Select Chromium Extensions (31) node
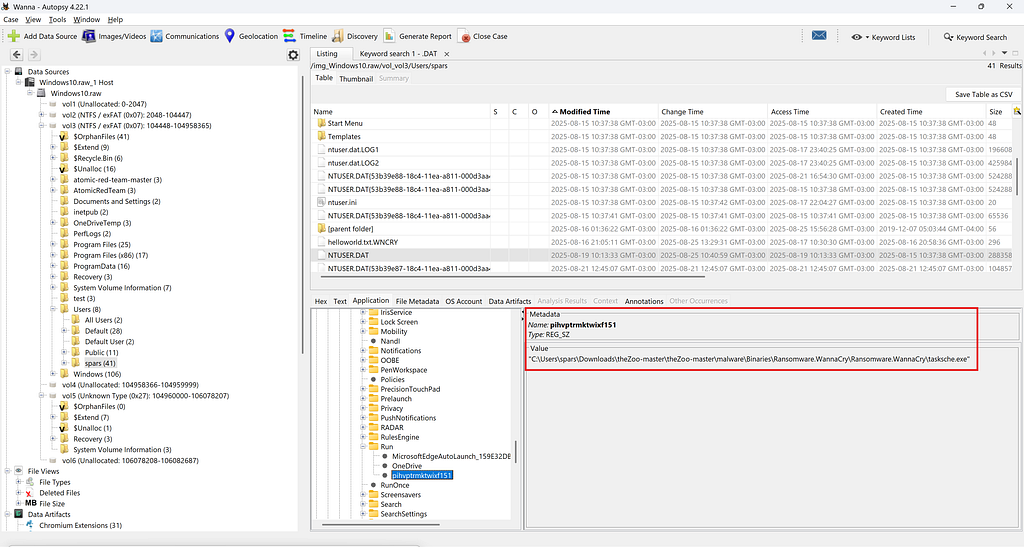The width and height of the screenshot is (1024, 547). (80, 525)
